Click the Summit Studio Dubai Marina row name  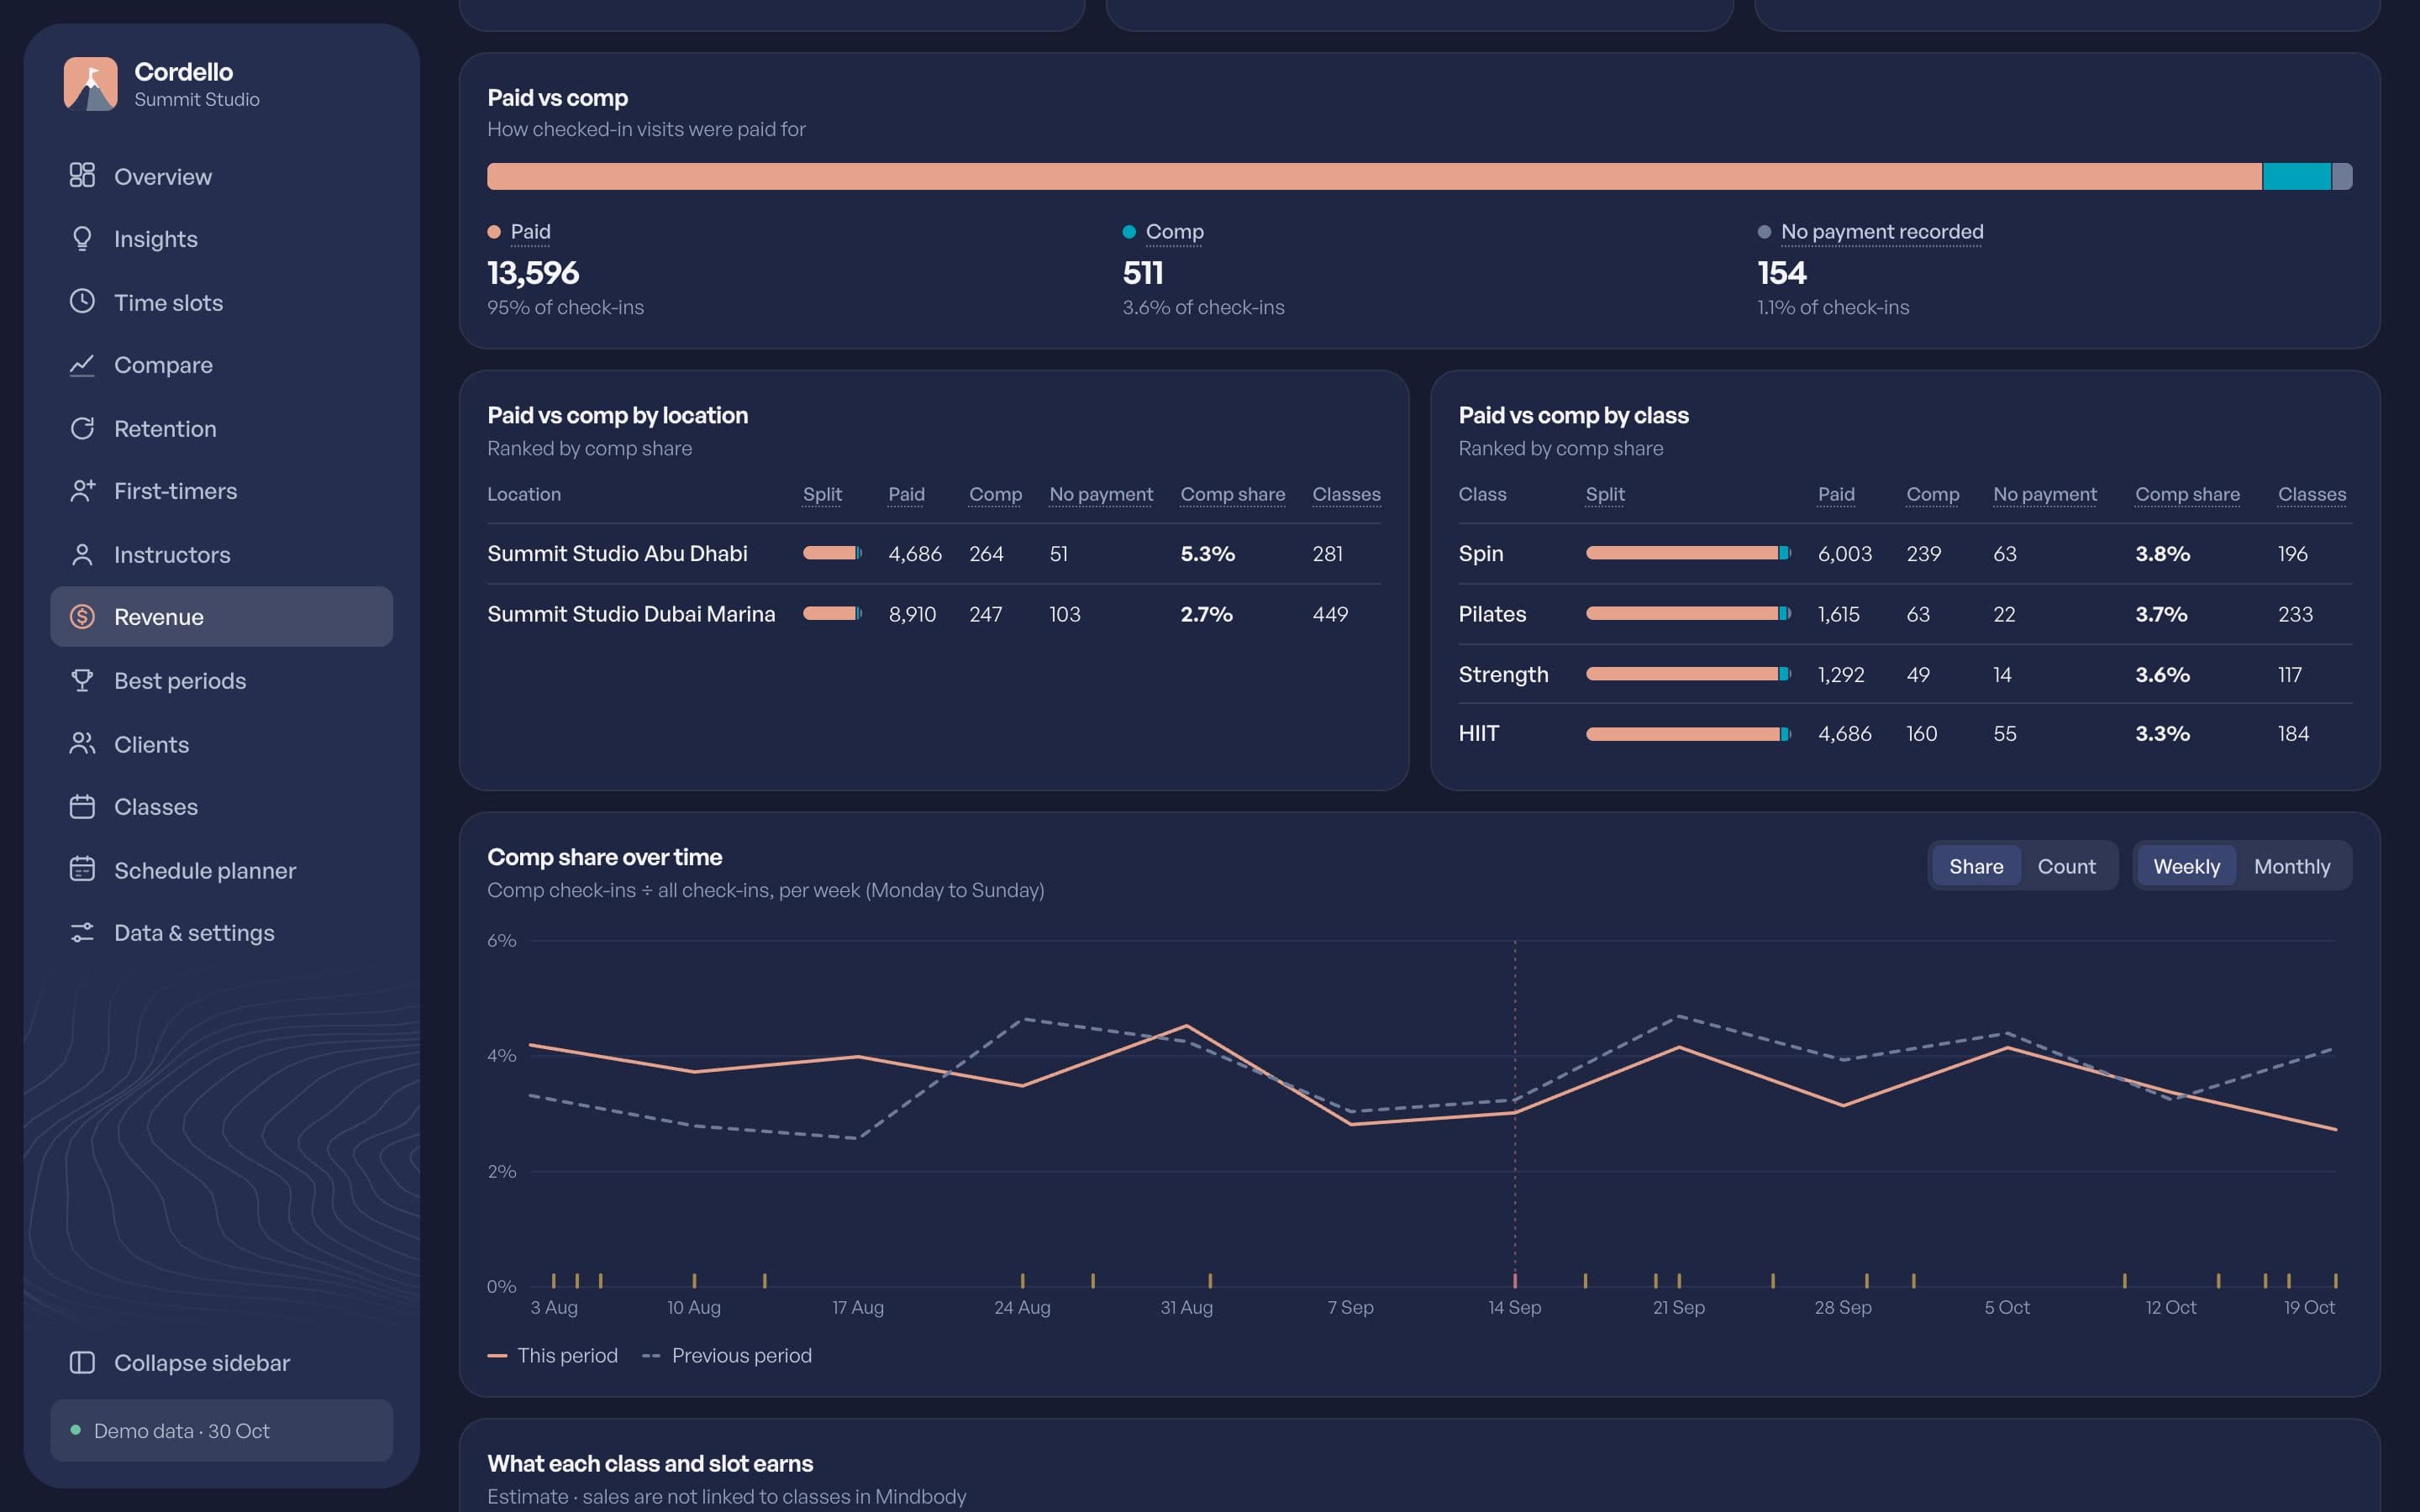631,614
